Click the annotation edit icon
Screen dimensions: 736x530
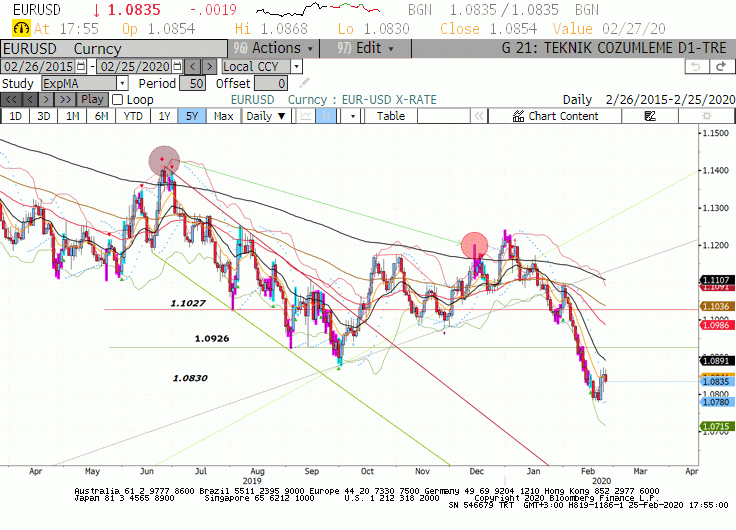point(650,115)
